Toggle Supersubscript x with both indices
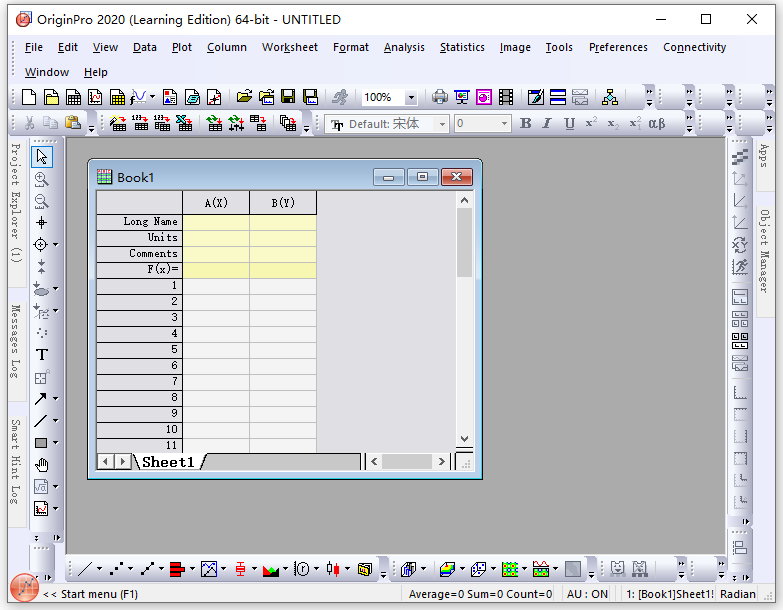This screenshot has height=610, width=783. coord(635,123)
